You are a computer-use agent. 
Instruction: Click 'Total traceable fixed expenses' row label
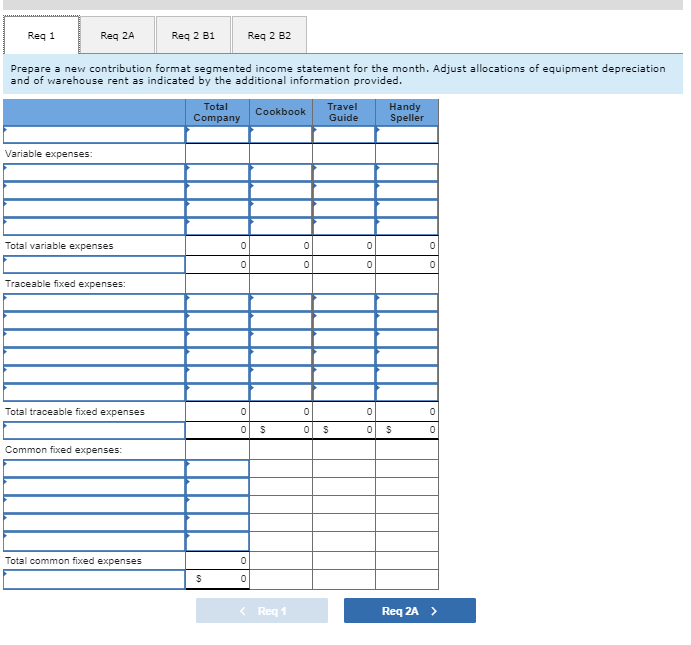75,412
